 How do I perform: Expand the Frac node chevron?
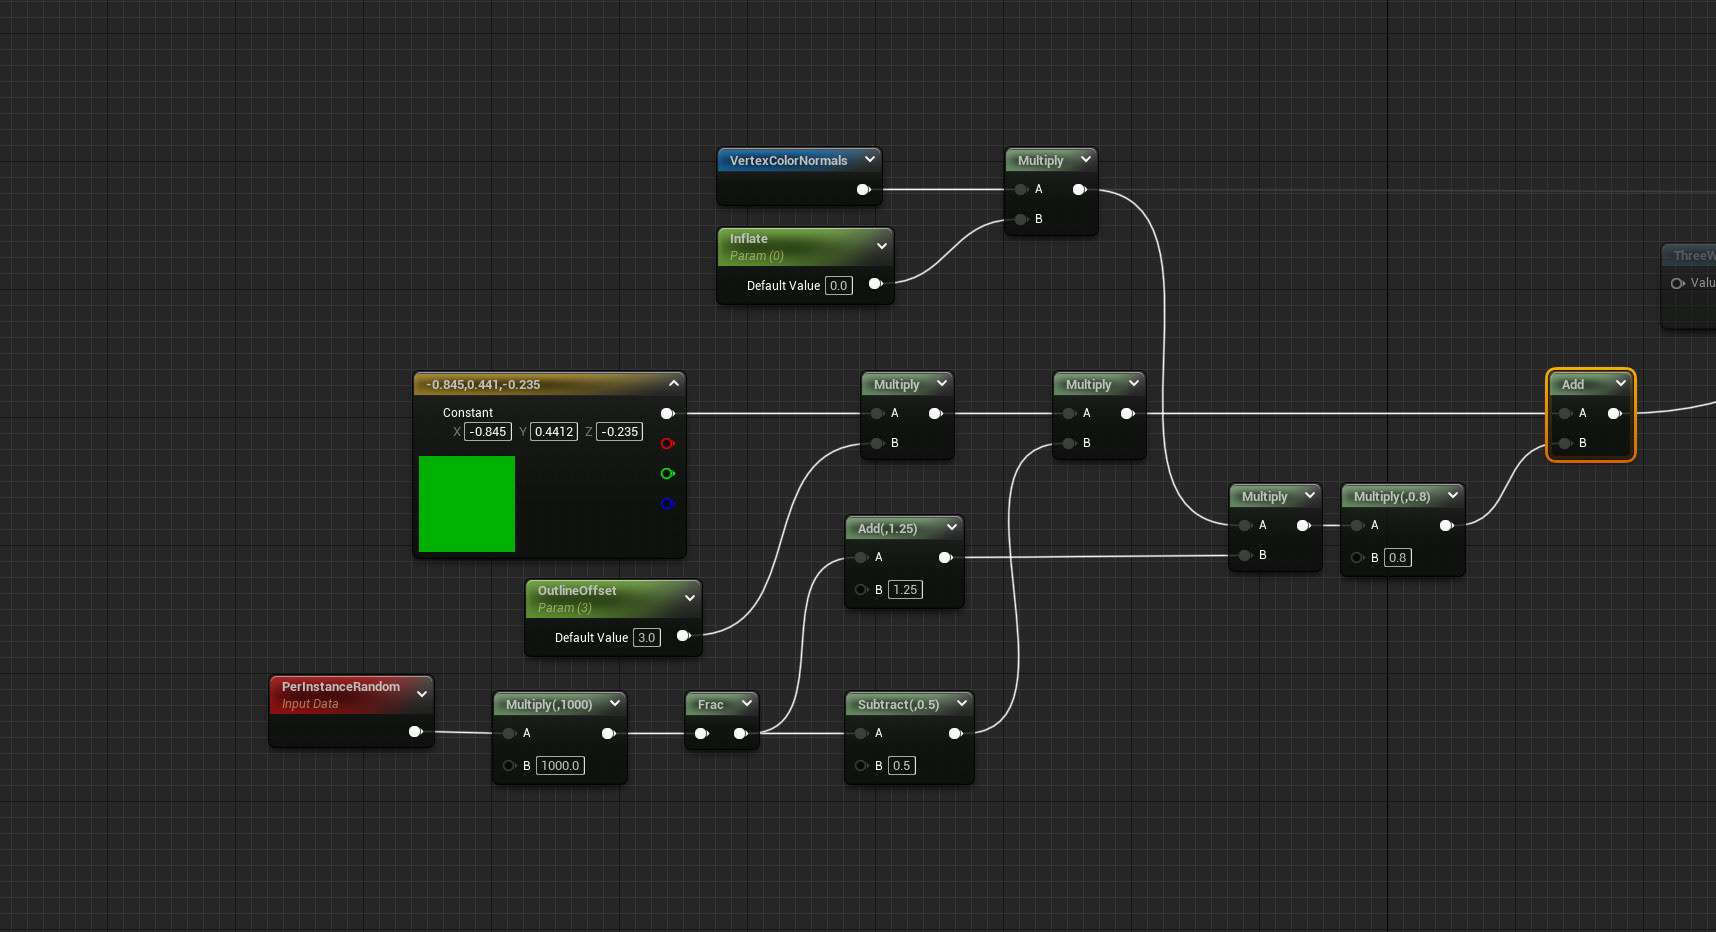(x=747, y=703)
